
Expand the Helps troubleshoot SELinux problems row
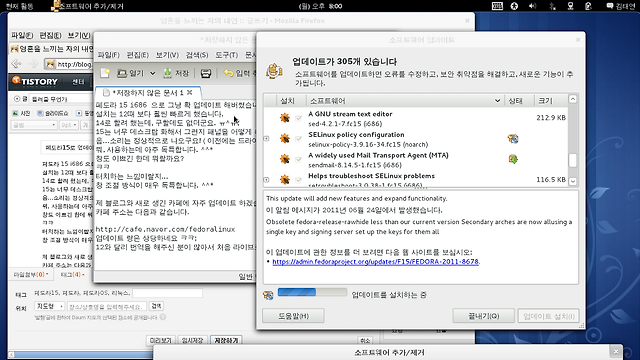pyautogui.click(x=267, y=180)
